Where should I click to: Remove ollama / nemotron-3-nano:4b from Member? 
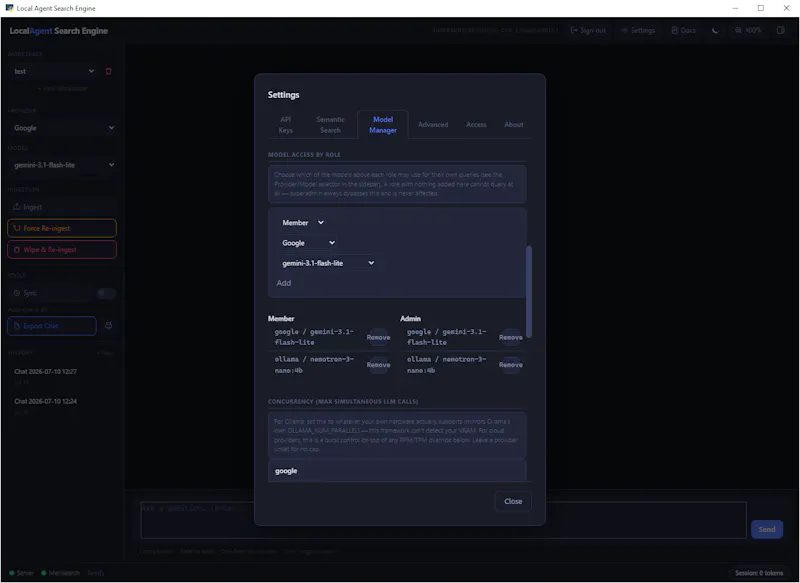(378, 365)
